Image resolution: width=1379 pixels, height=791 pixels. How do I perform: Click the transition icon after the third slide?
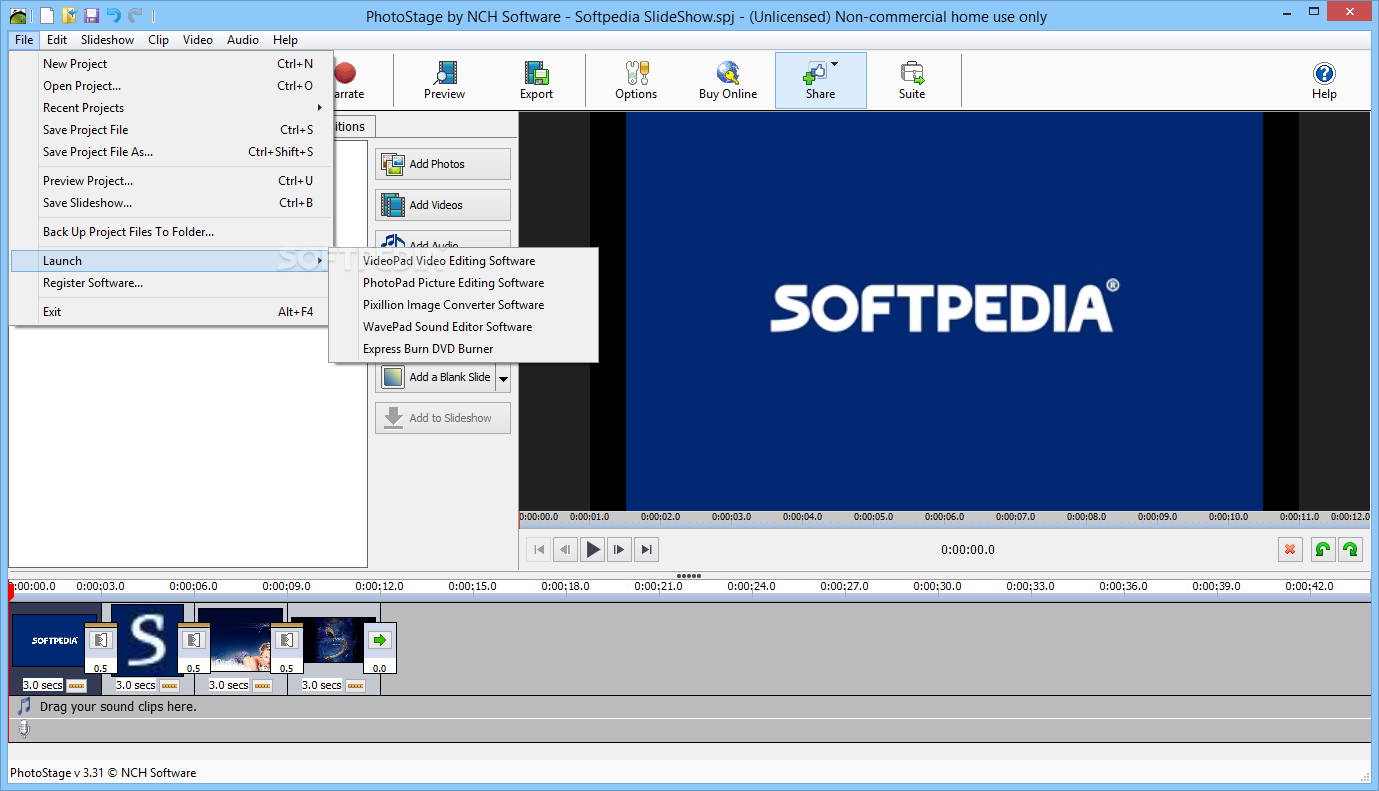pos(286,640)
